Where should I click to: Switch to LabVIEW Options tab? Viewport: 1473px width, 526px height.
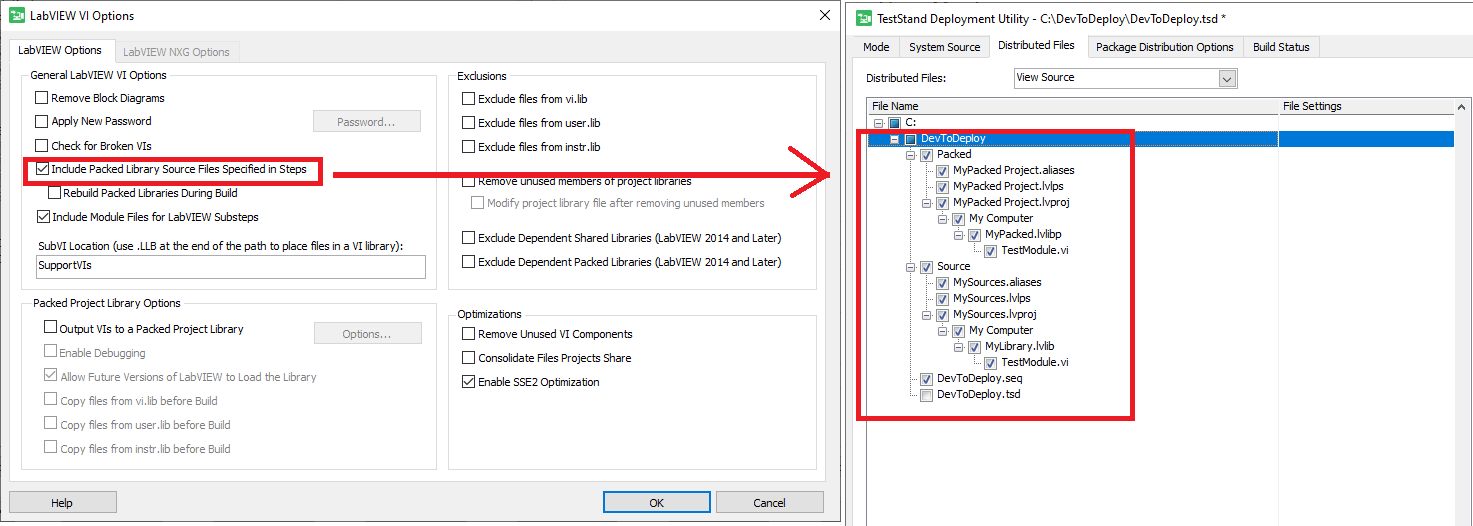click(x=60, y=50)
